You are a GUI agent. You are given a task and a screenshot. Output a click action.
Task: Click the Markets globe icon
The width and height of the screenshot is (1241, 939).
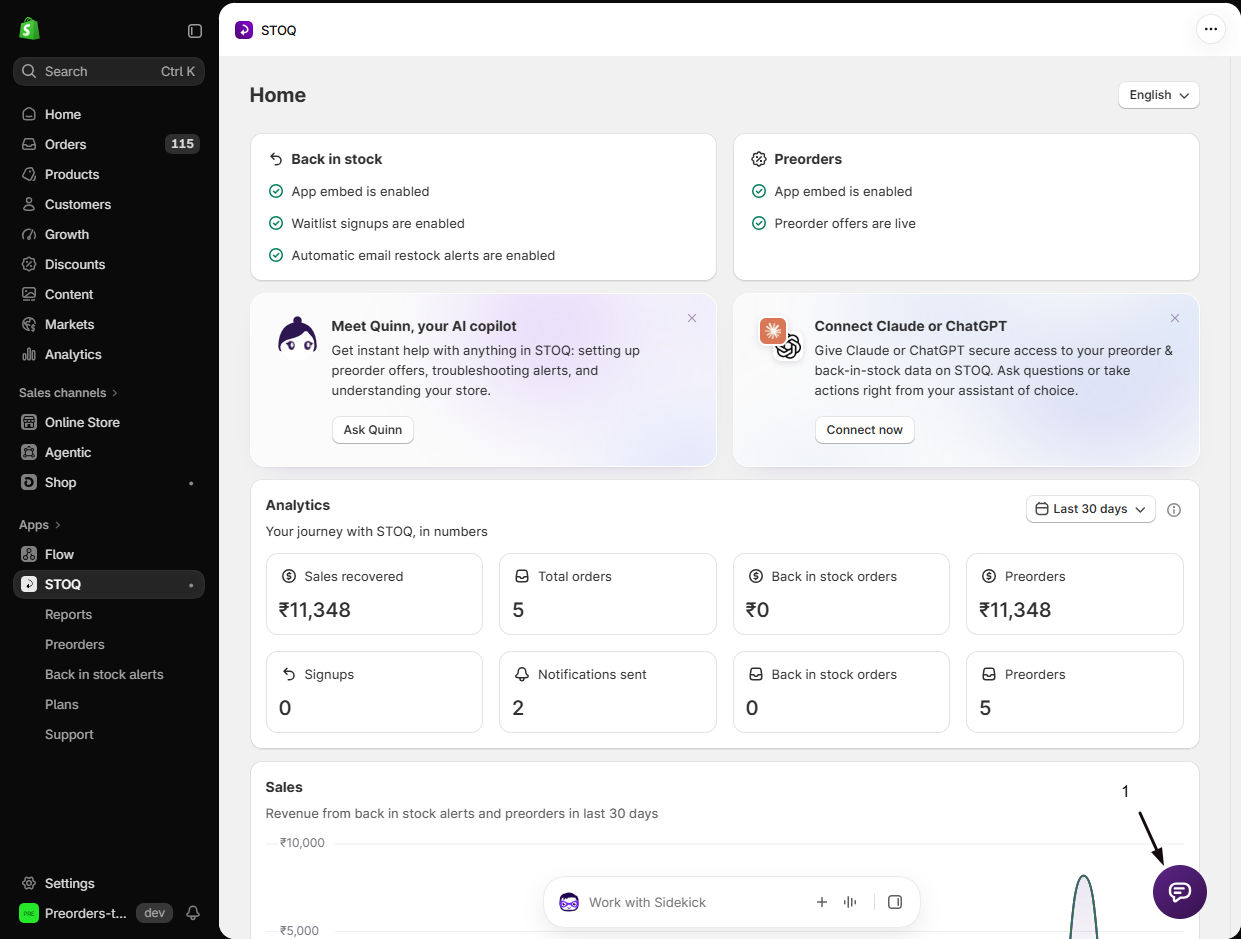click(29, 324)
